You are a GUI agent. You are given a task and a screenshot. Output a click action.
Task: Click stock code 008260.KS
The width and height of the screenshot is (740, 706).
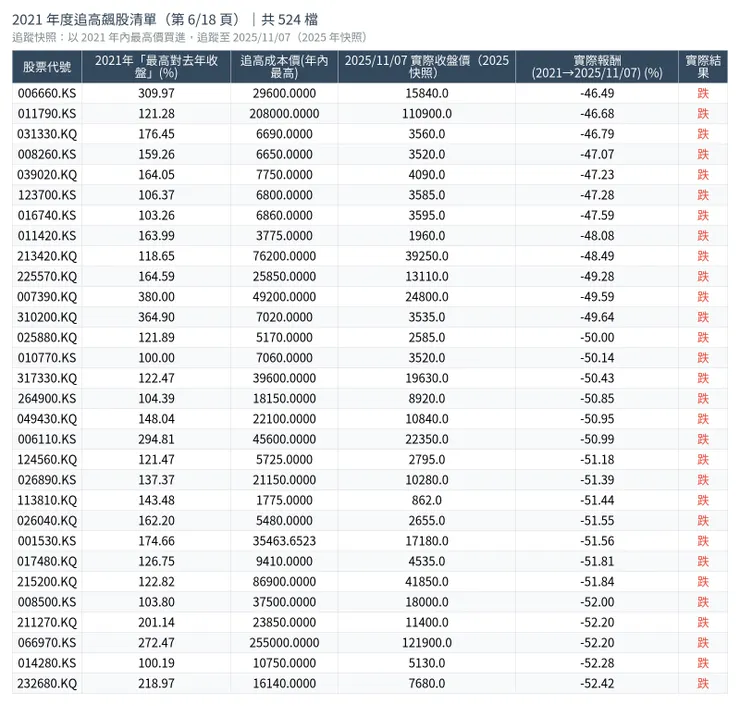(x=47, y=154)
